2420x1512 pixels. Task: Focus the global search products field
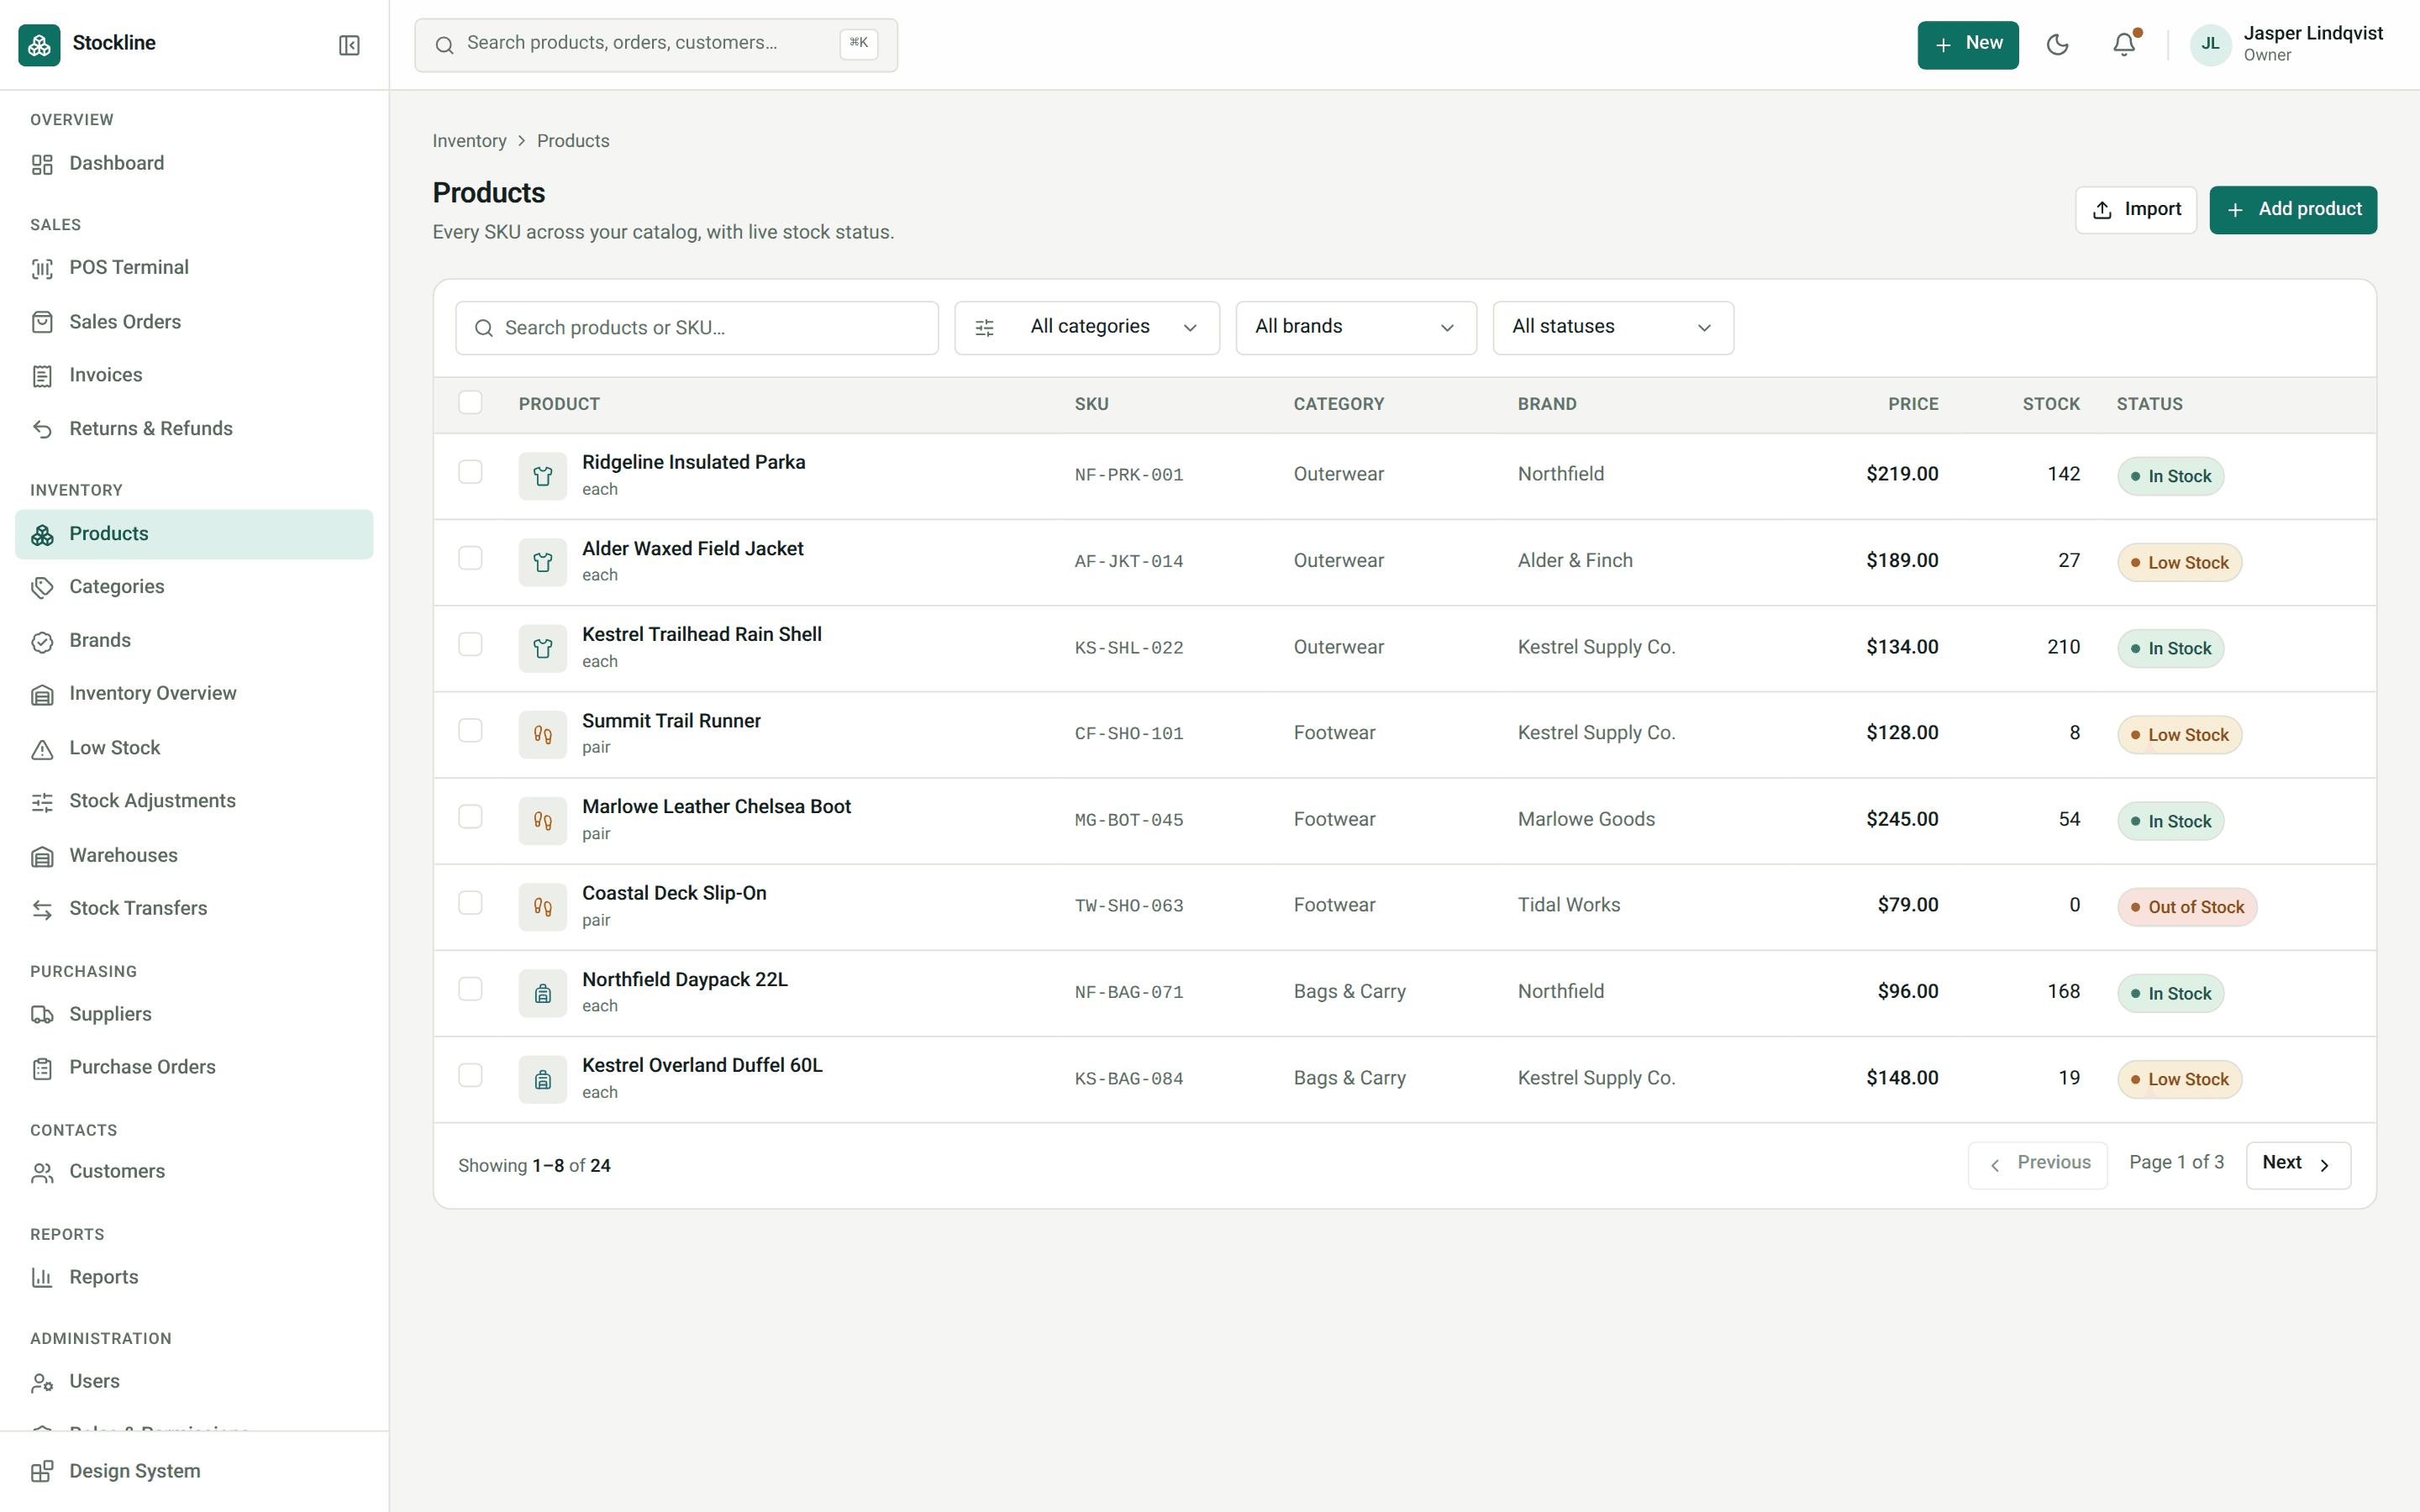656,45
